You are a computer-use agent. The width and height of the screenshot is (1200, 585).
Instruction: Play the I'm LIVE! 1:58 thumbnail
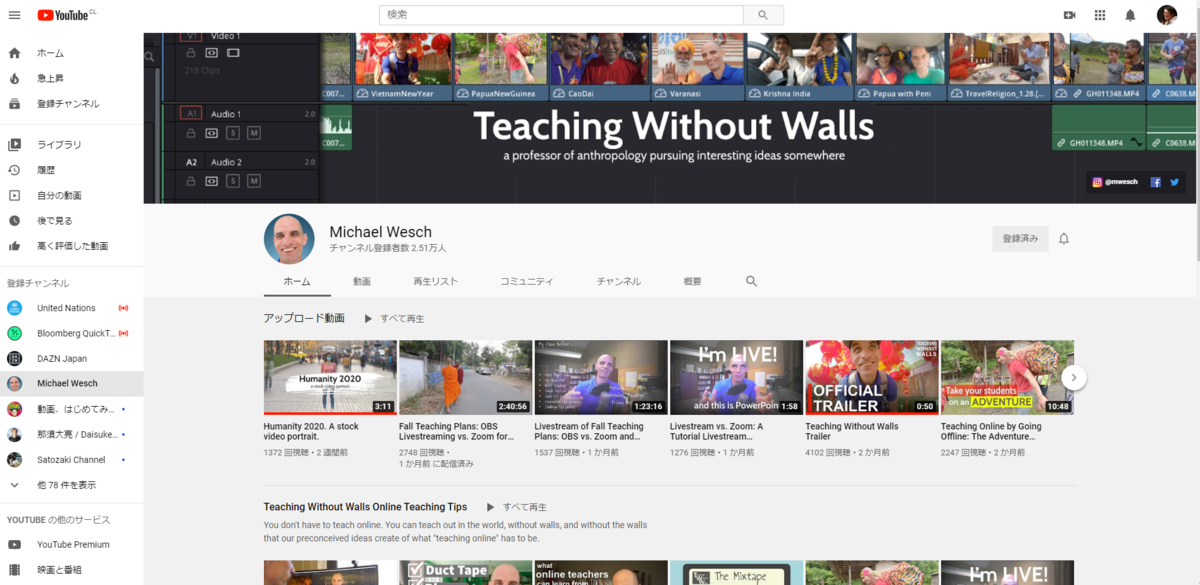pyautogui.click(x=736, y=378)
